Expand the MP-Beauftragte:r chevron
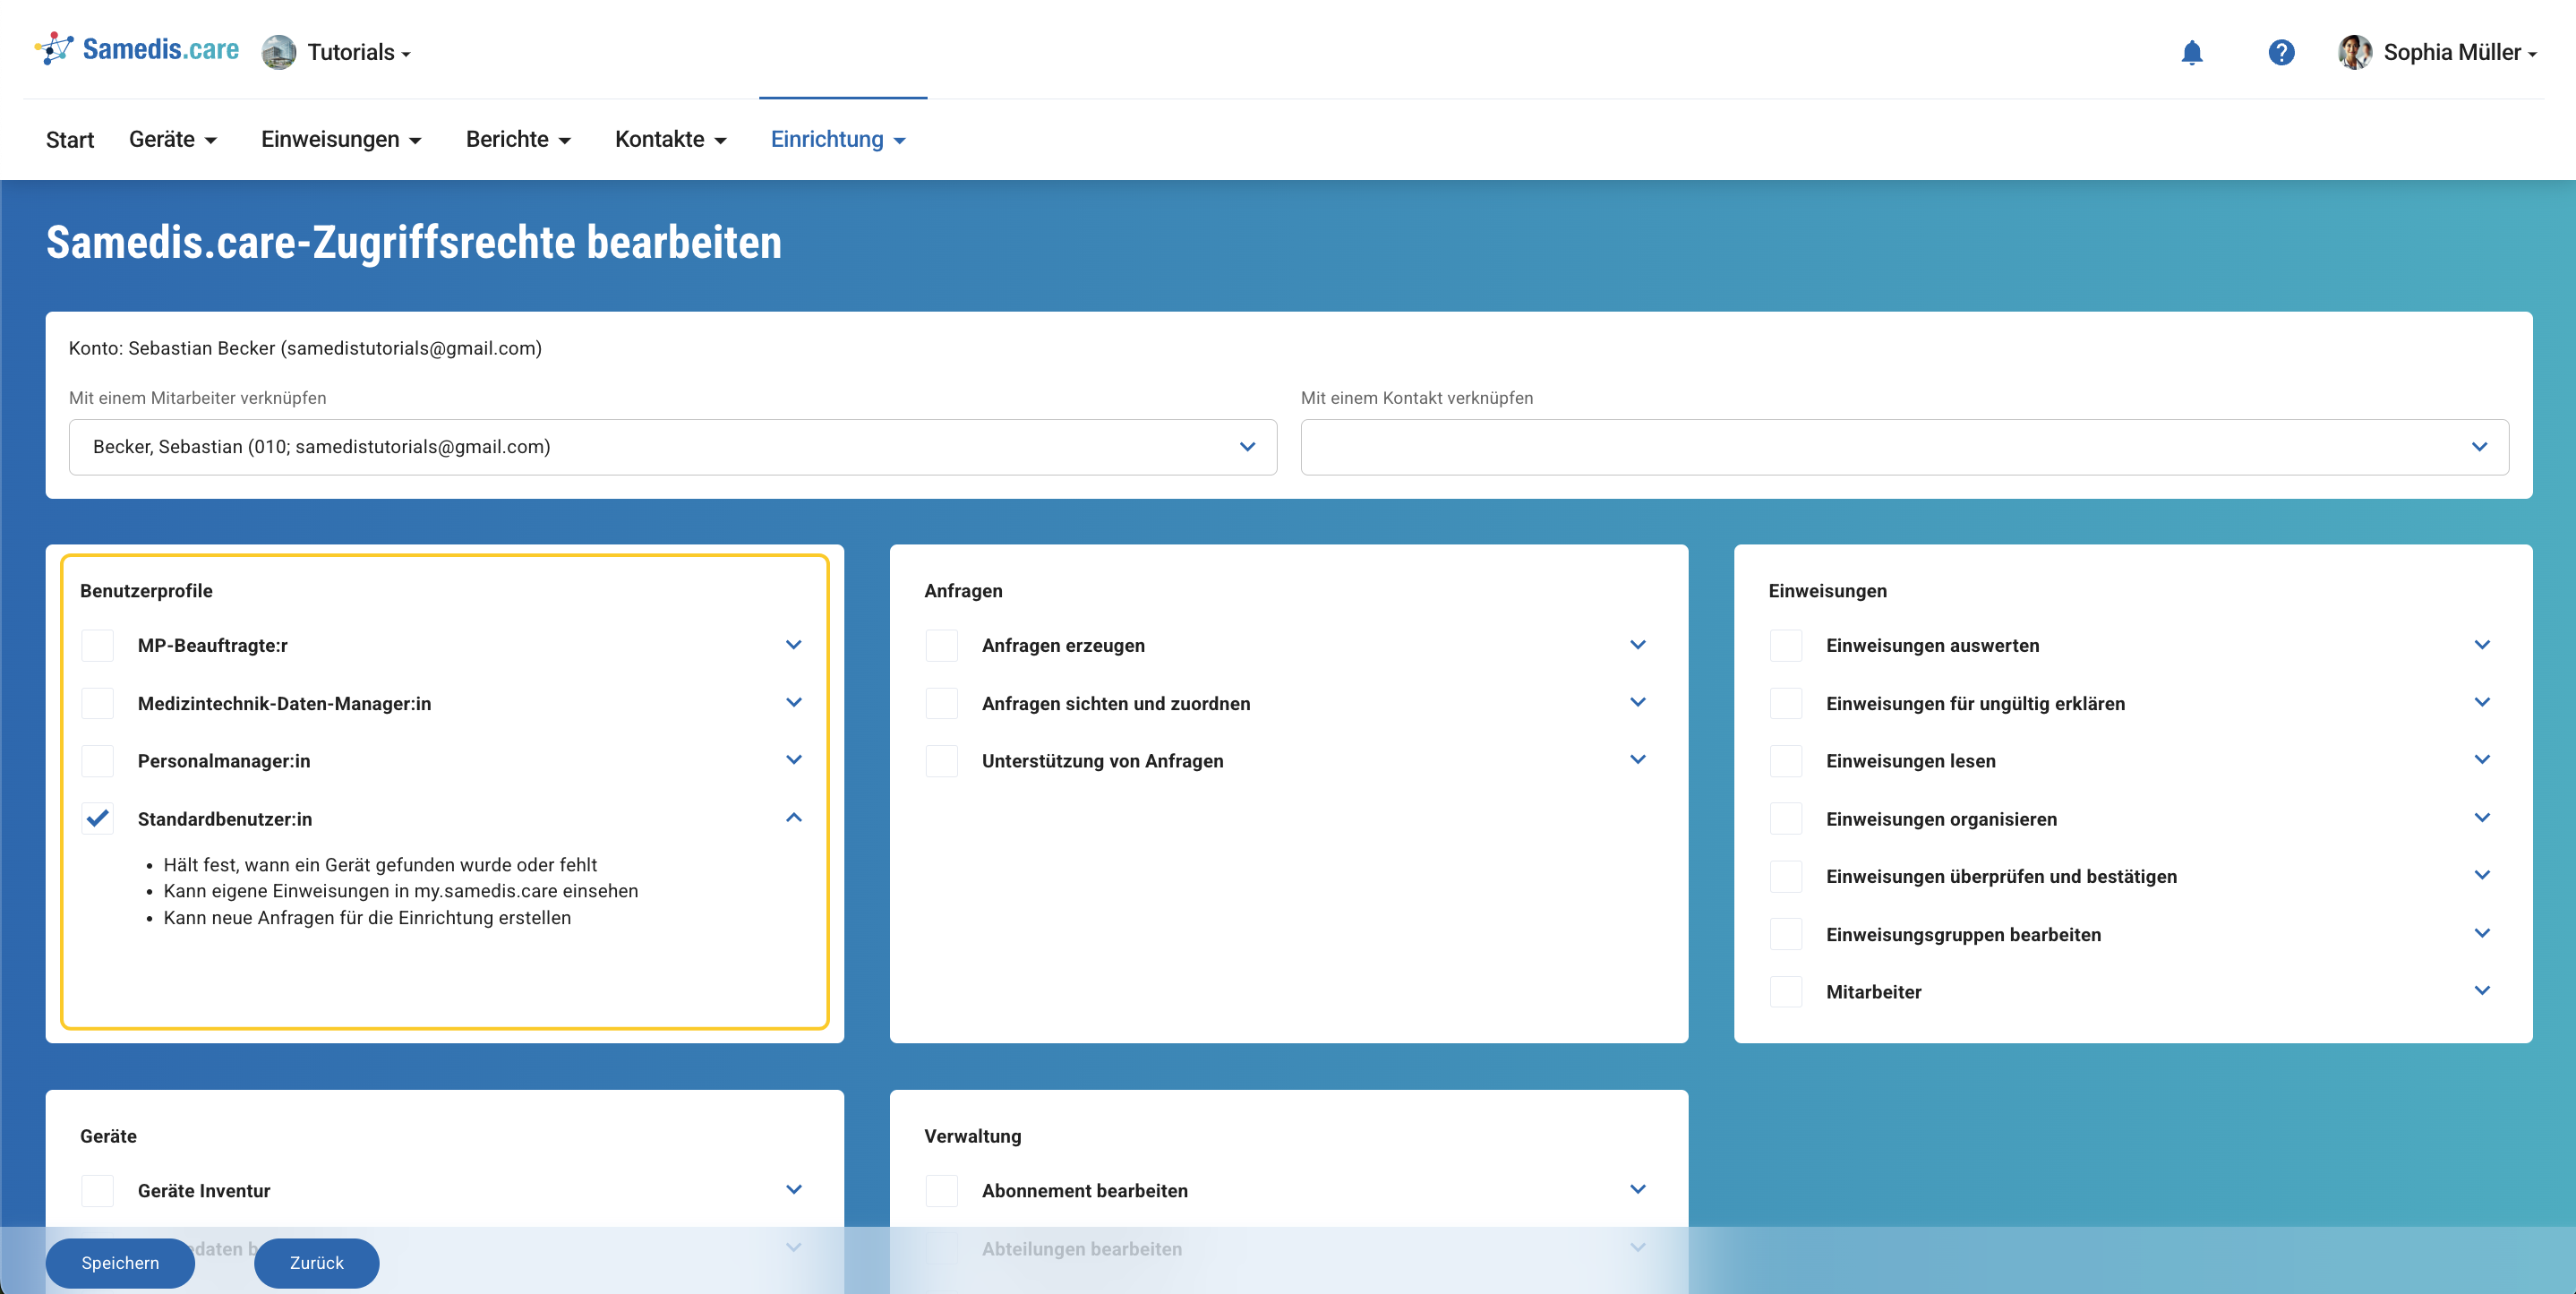Screen dimensions: 2576x1294 coord(793,645)
